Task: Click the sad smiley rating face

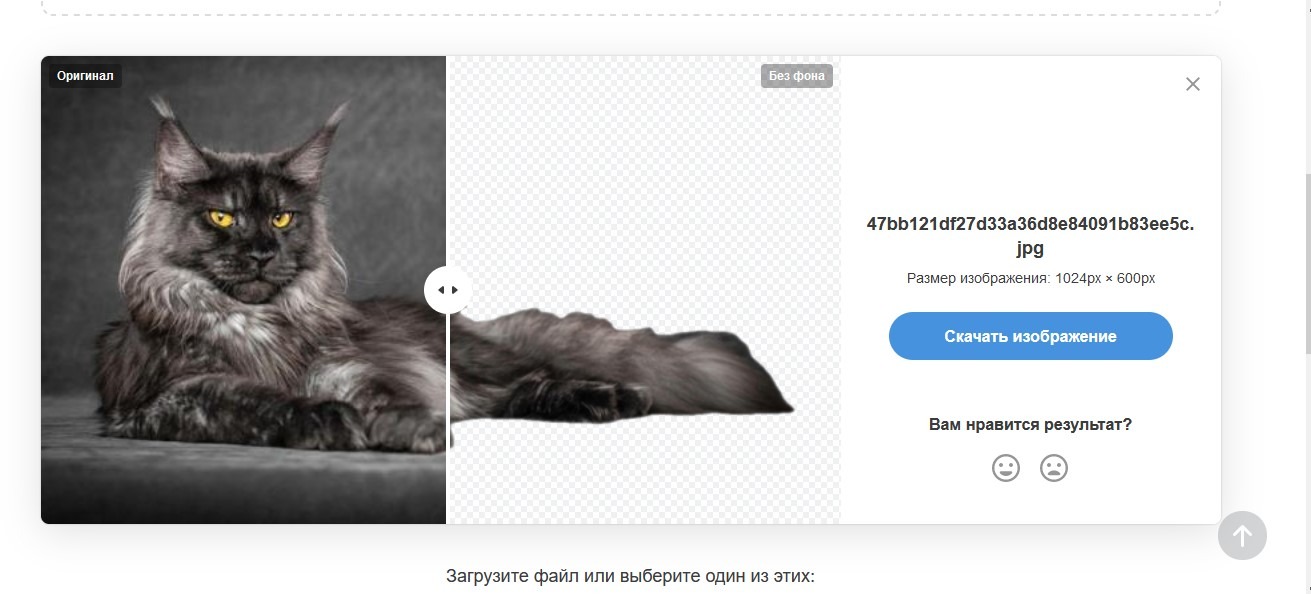Action: tap(1054, 468)
